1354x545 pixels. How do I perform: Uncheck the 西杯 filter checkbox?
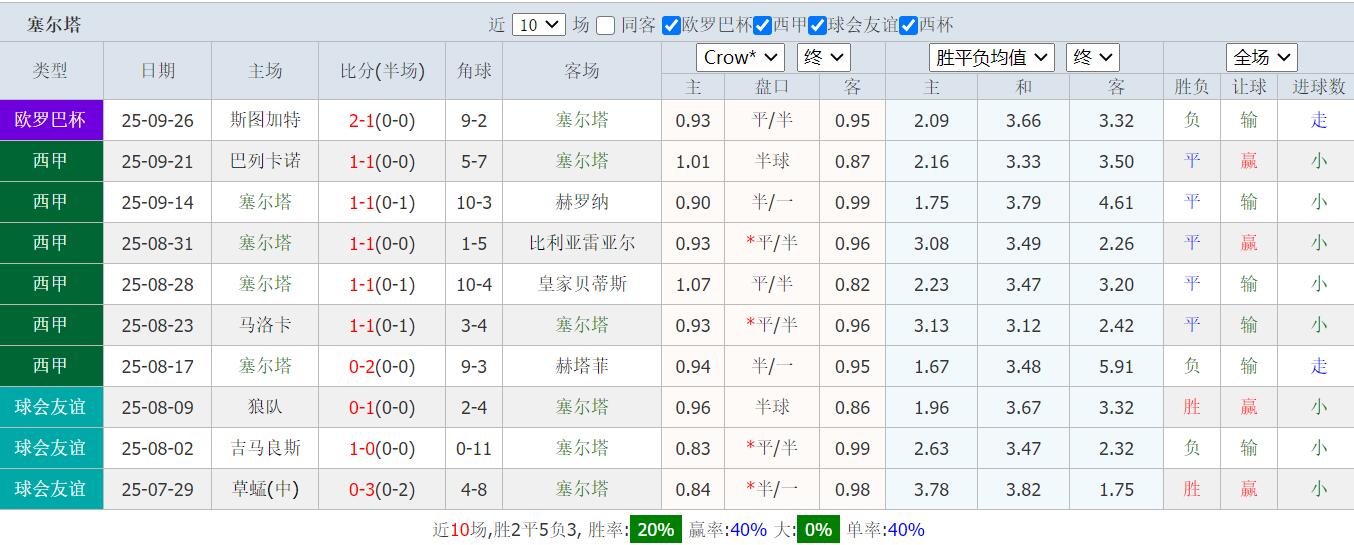click(x=909, y=25)
